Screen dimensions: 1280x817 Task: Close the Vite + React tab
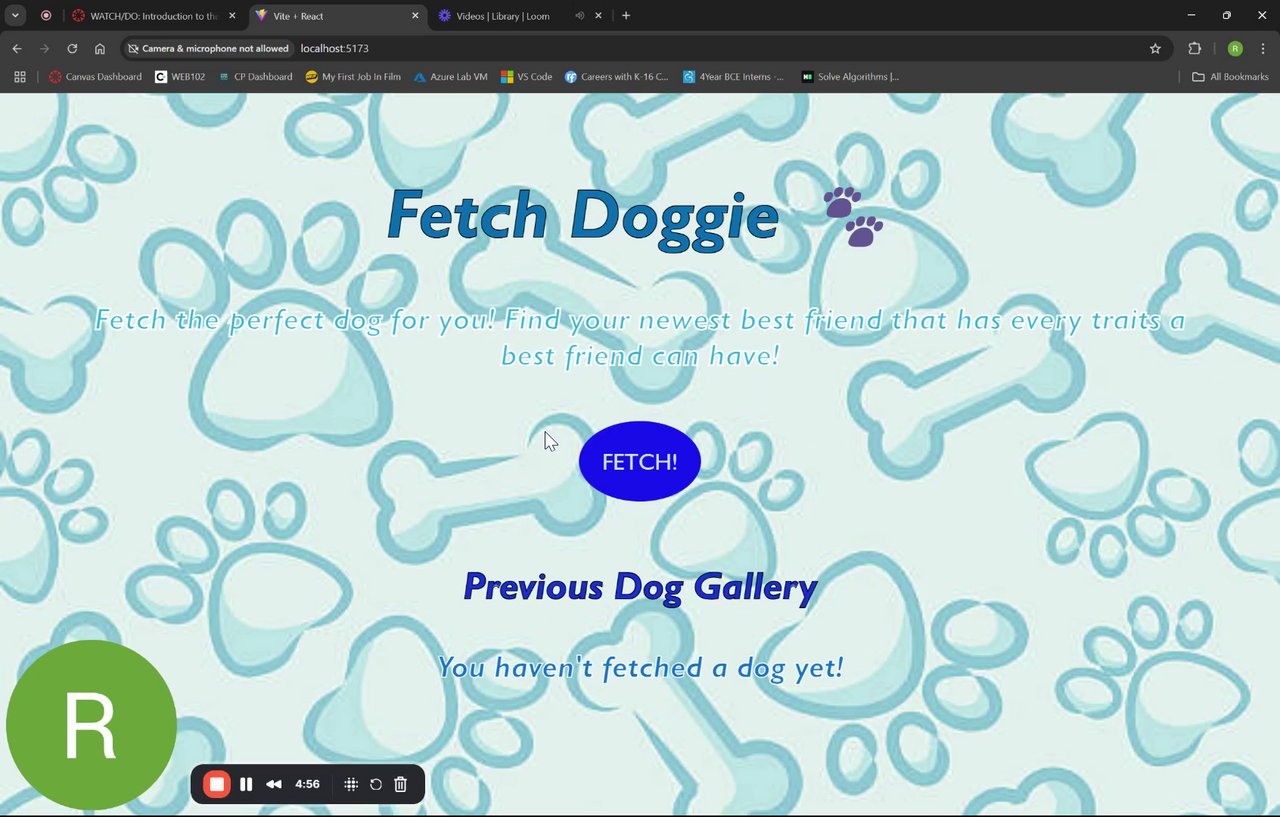(x=415, y=16)
